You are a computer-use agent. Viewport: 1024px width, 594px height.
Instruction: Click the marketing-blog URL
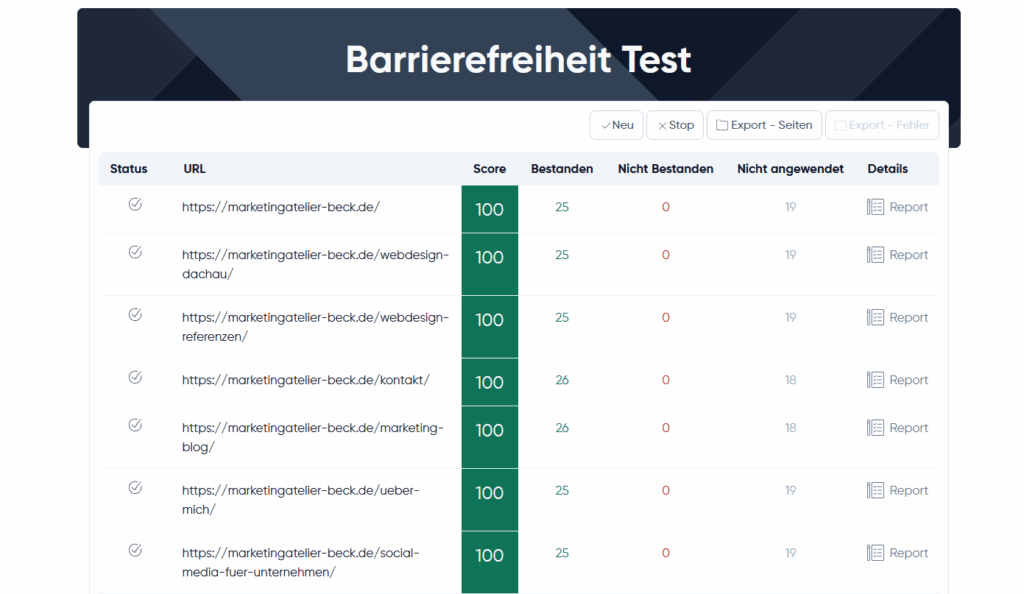point(313,437)
